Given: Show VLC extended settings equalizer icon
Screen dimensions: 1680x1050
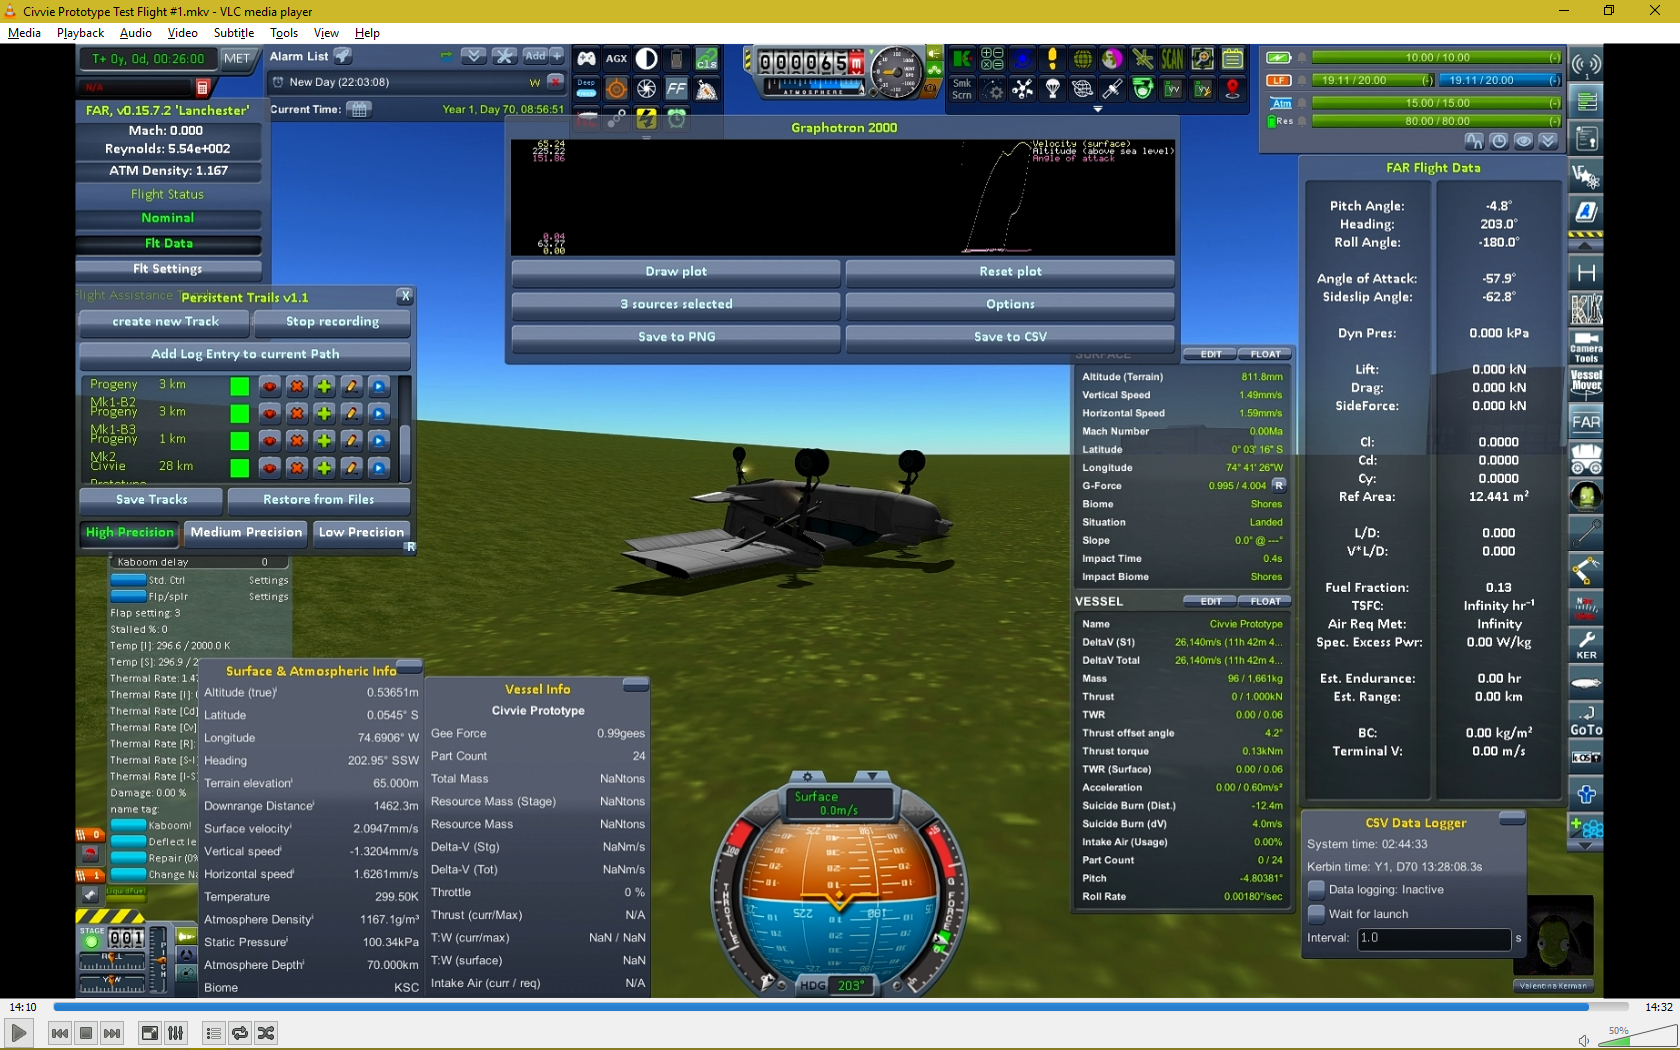Looking at the screenshot, I should point(176,1033).
